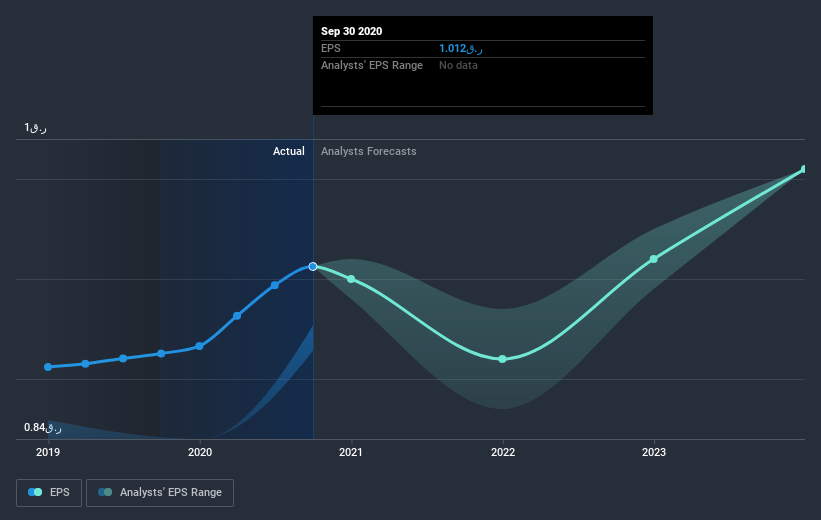The height and width of the screenshot is (520, 821).
Task: Select the EPS data point at 2019
Action: (48, 367)
